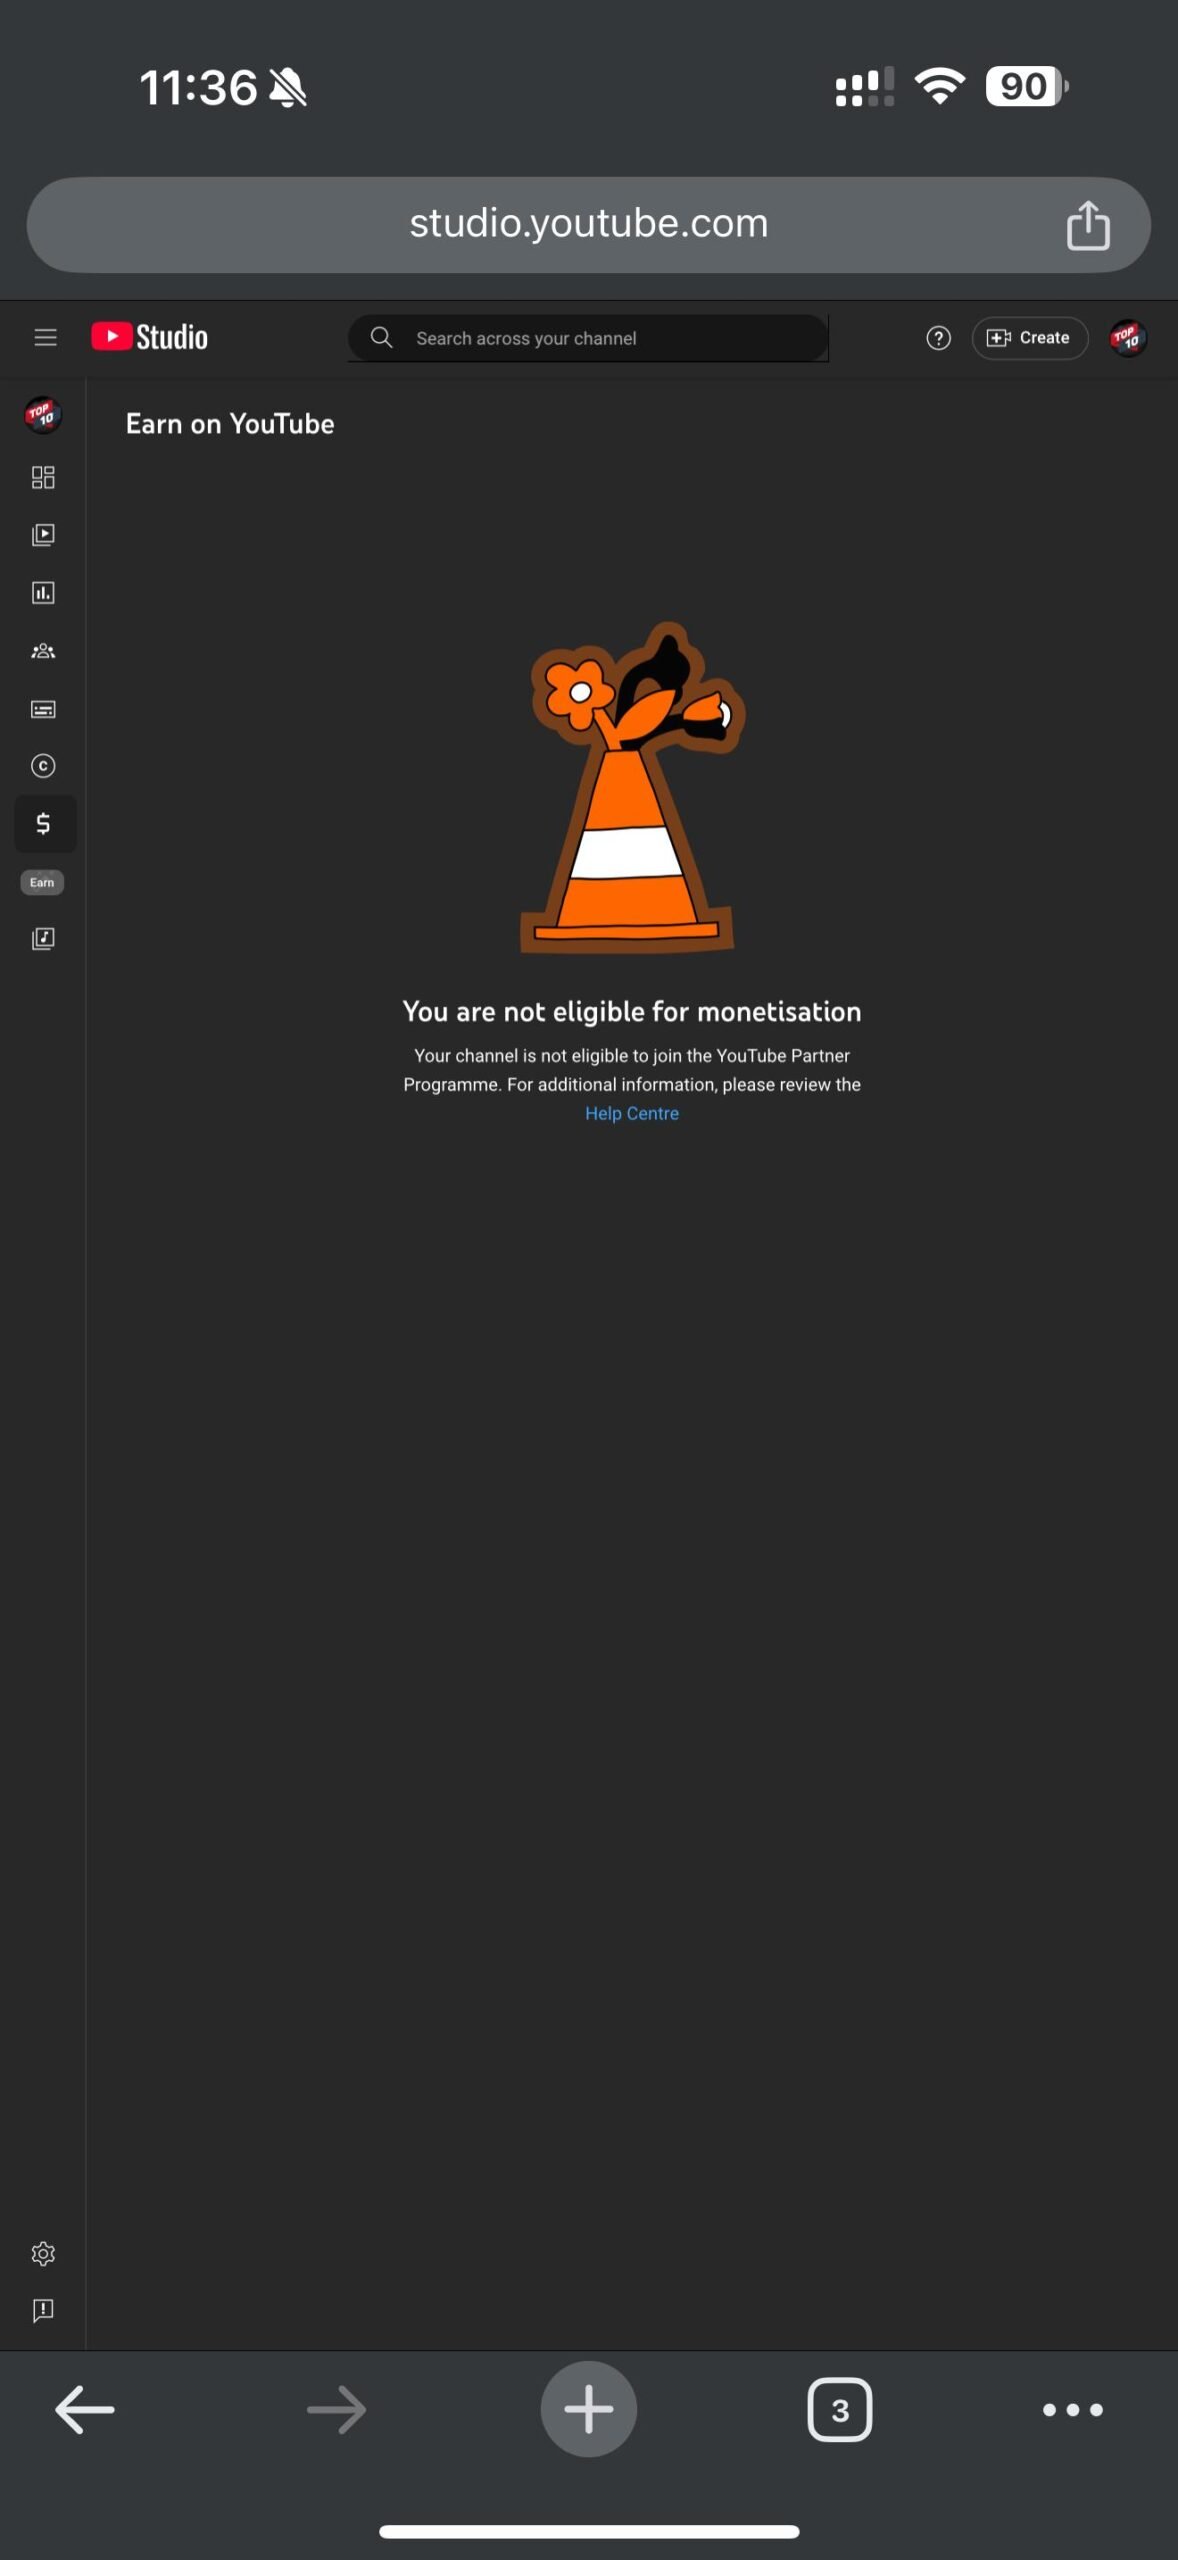Tap the browser forward arrow
Viewport: 1178px width, 2560px height.
click(x=337, y=2410)
